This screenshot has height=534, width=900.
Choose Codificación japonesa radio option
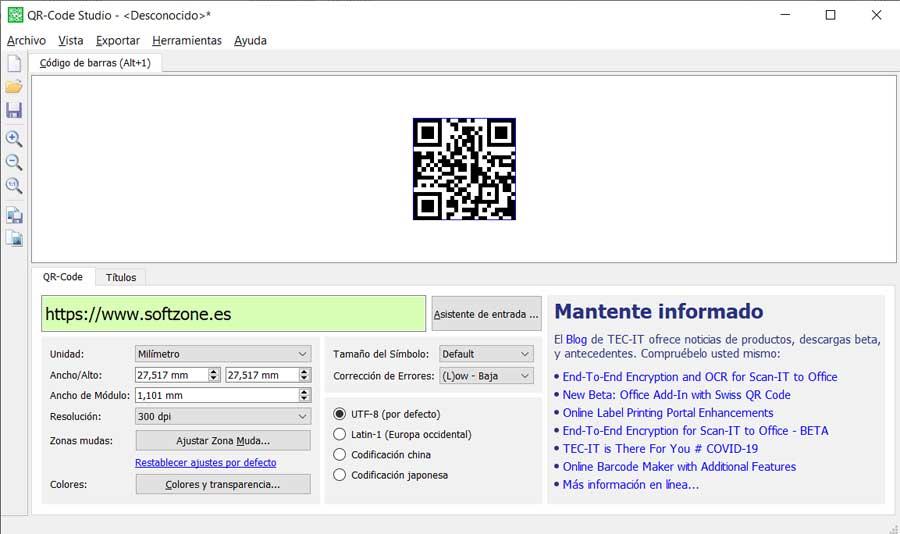click(391, 475)
